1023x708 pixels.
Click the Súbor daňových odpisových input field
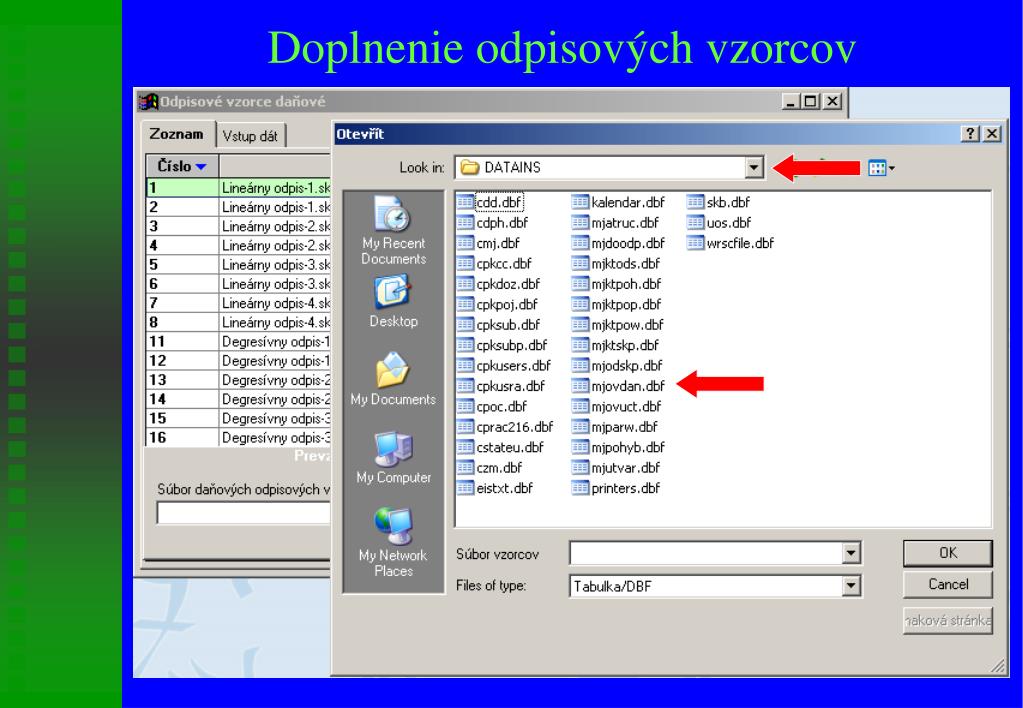coord(244,513)
